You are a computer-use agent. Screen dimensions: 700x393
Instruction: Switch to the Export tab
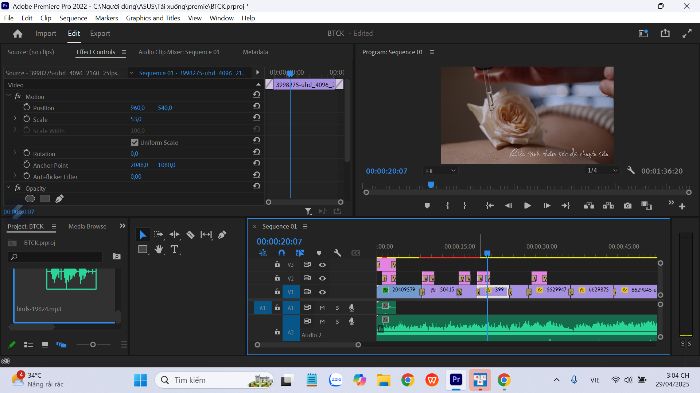click(x=100, y=33)
